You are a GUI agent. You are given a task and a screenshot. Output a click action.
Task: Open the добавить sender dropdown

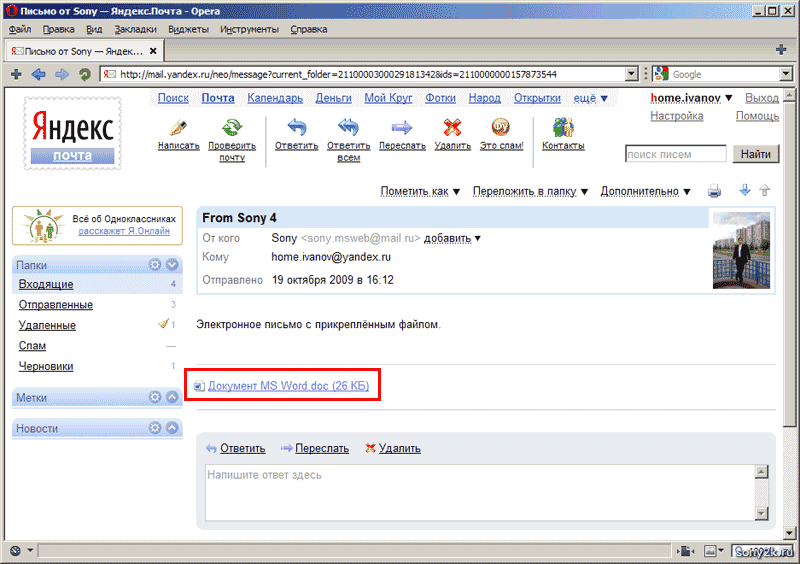(x=452, y=238)
